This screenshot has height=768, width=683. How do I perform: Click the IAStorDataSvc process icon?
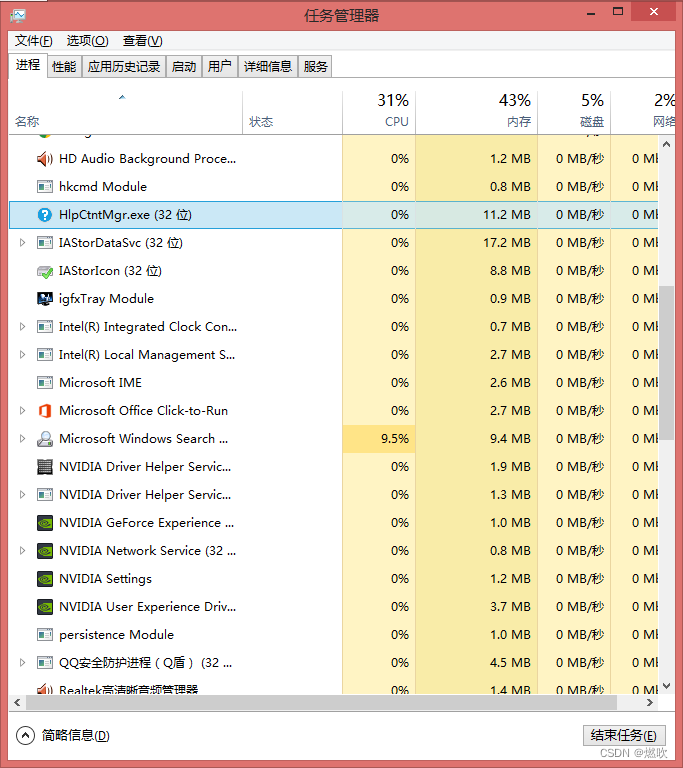pos(45,242)
